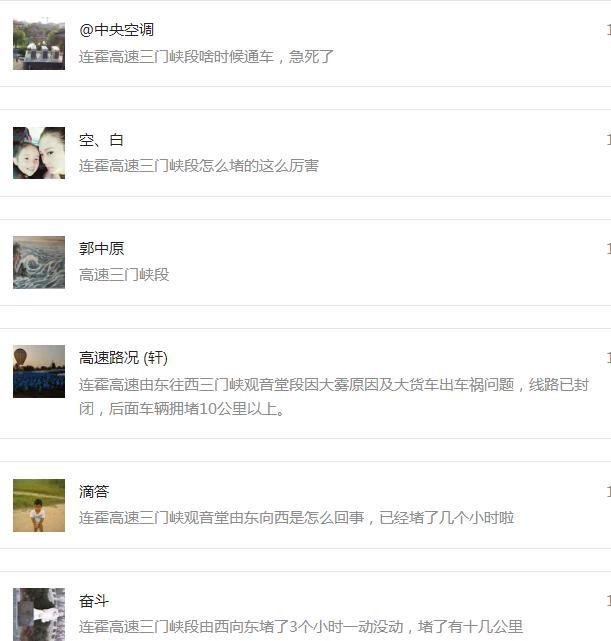Open message asking 啥时候通车，急死了

pos(206,56)
